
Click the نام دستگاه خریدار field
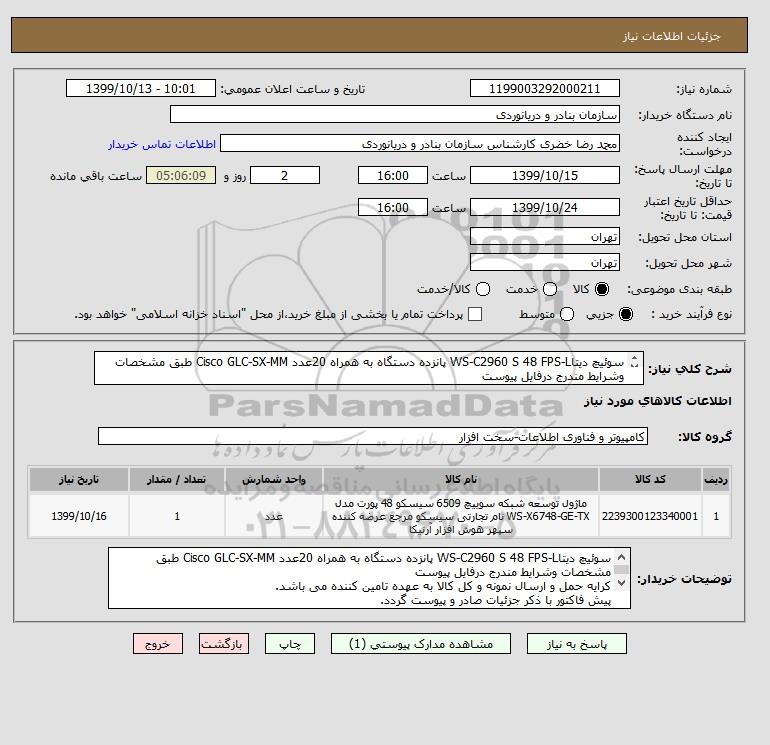(395, 114)
